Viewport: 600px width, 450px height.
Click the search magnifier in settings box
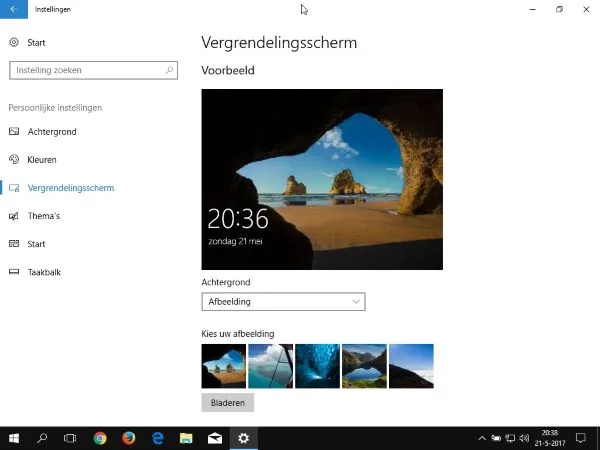tap(170, 71)
